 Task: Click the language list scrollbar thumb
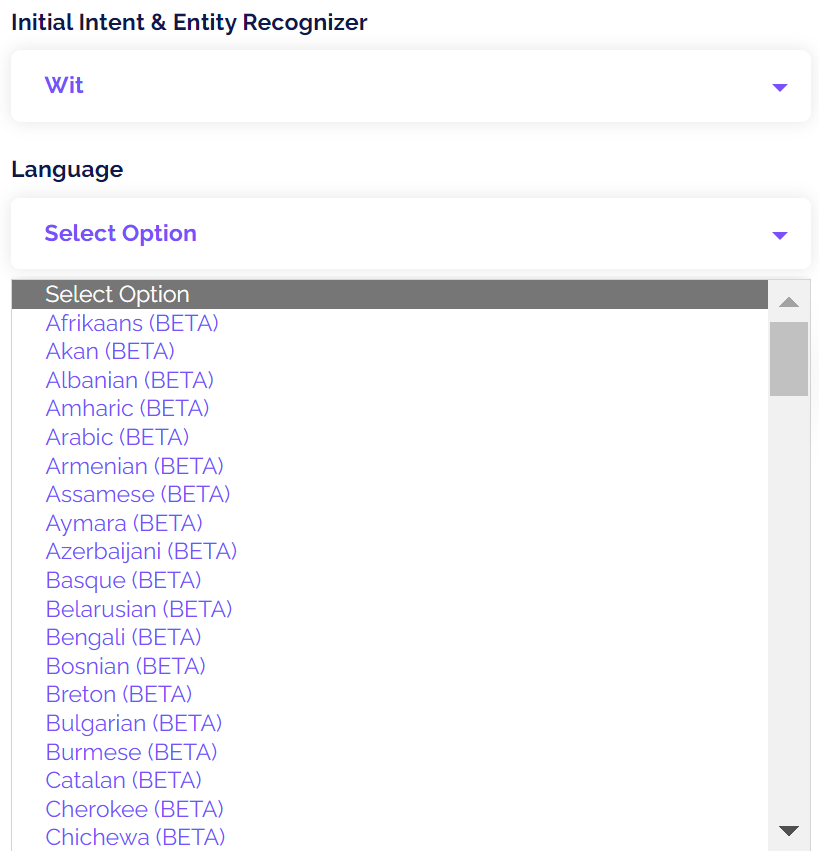(788, 359)
